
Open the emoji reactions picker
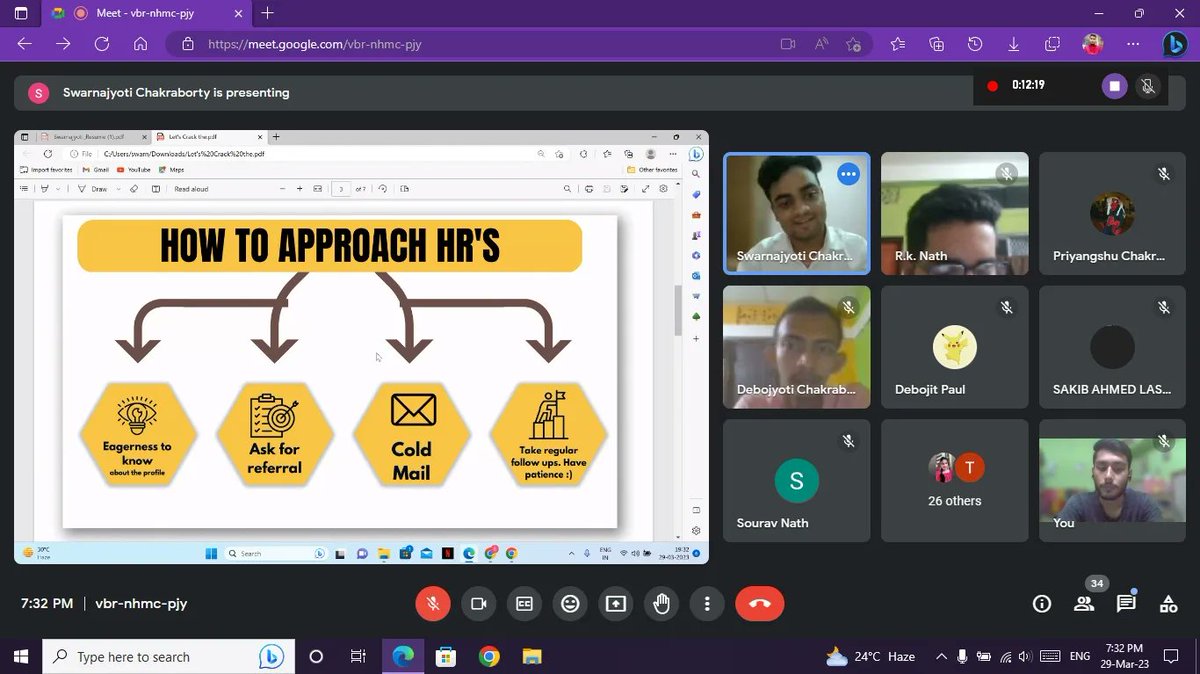click(x=570, y=603)
